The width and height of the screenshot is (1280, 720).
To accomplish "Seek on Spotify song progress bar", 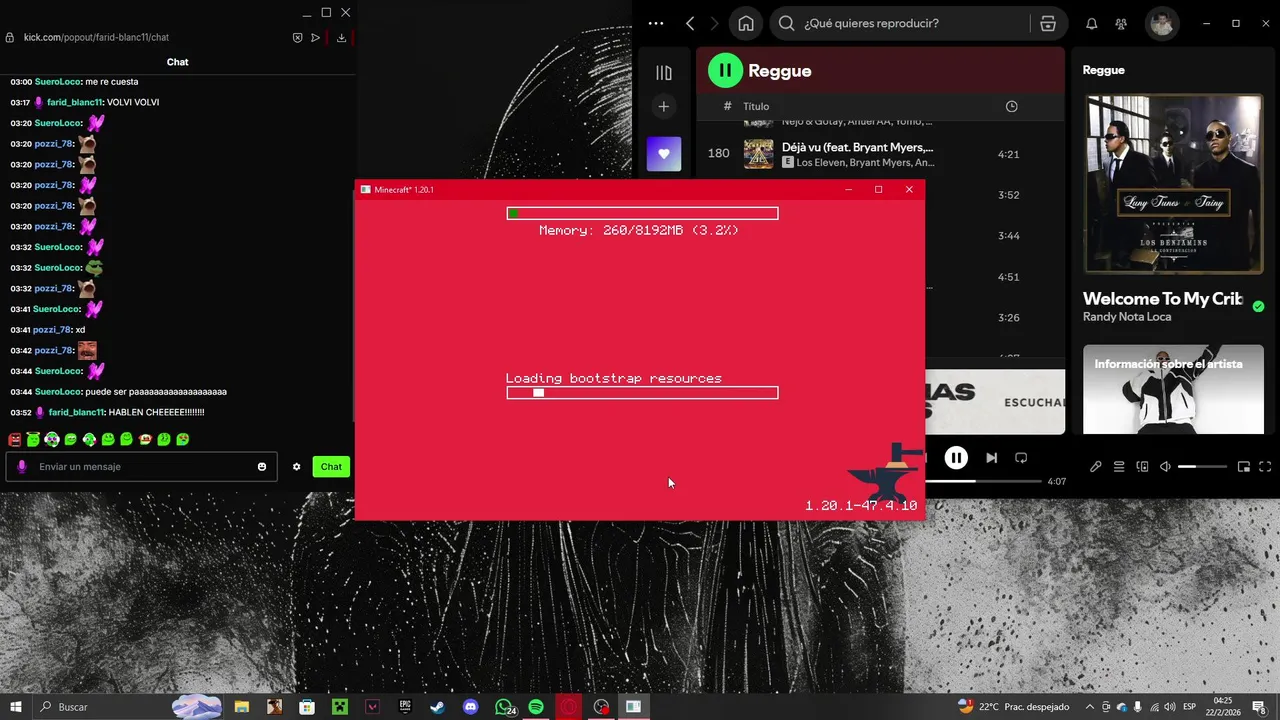I will 982,481.
